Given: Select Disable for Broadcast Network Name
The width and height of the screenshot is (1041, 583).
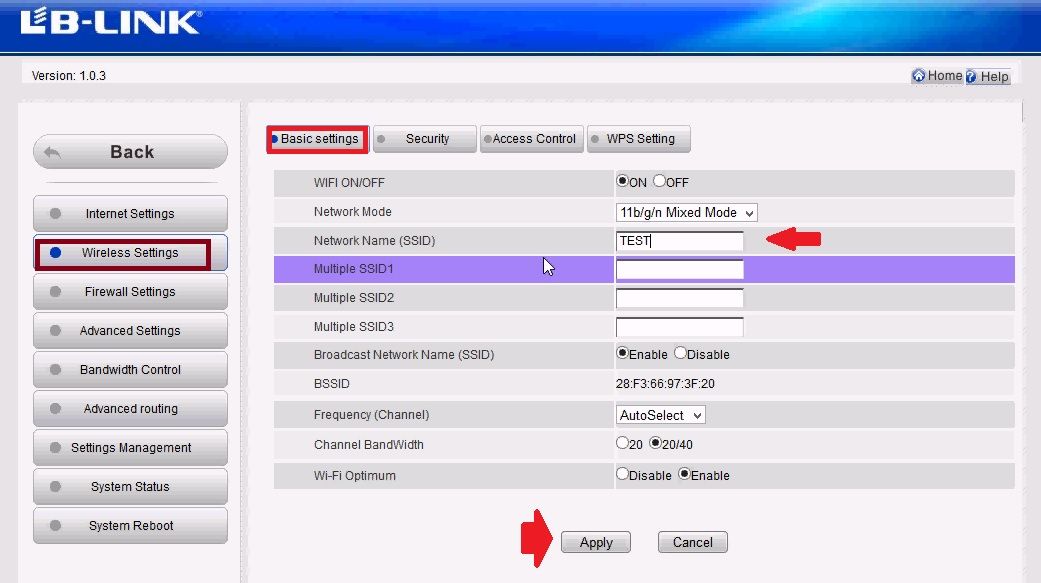Looking at the screenshot, I should [681, 353].
